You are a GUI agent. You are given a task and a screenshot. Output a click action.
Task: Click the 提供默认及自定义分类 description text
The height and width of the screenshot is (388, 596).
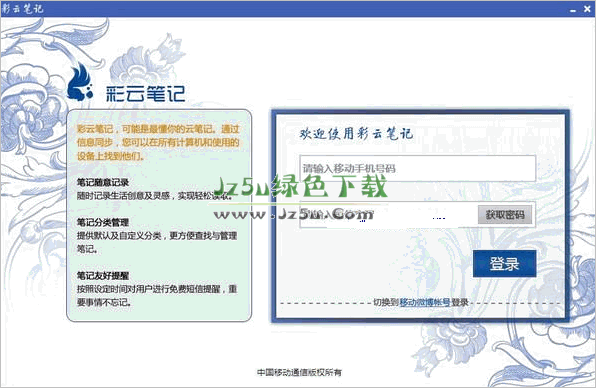tap(157, 242)
